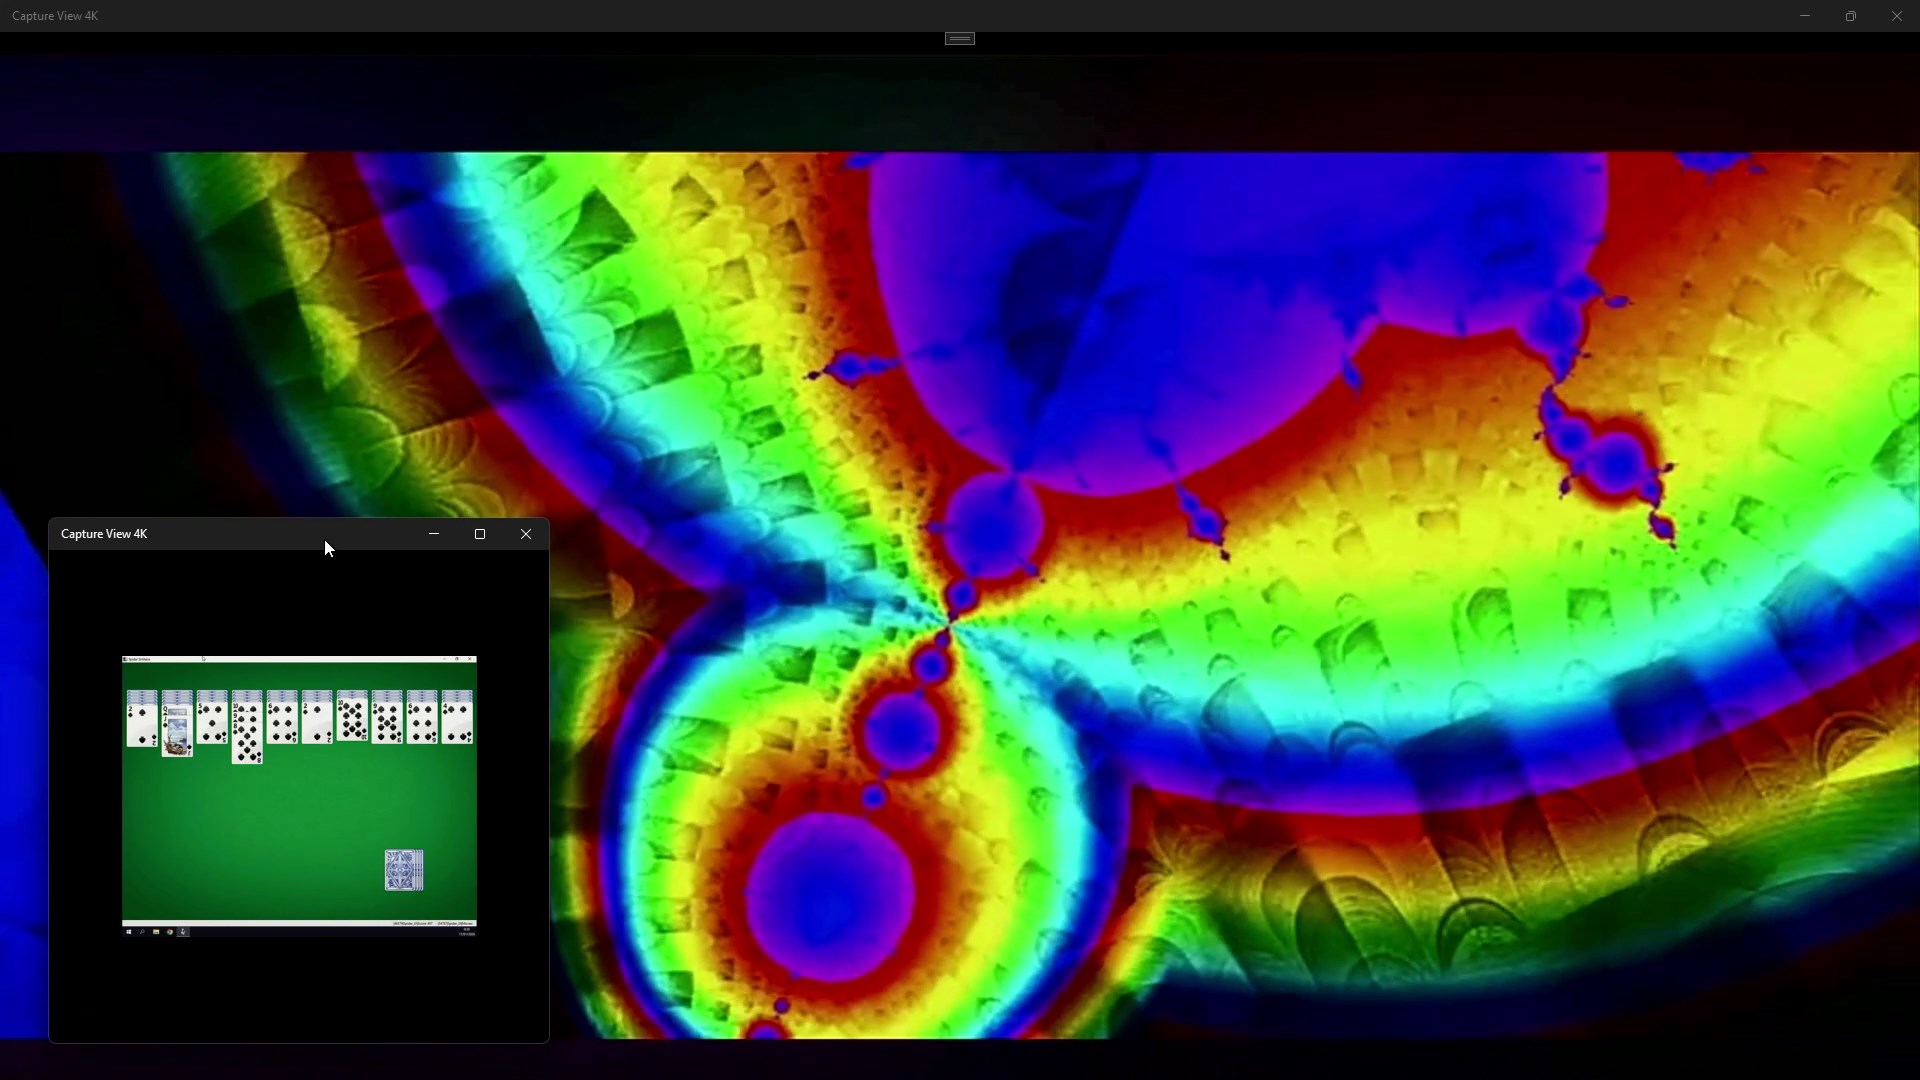Open Chrome in the captured taskbar
The width and height of the screenshot is (1920, 1080).
click(x=170, y=932)
